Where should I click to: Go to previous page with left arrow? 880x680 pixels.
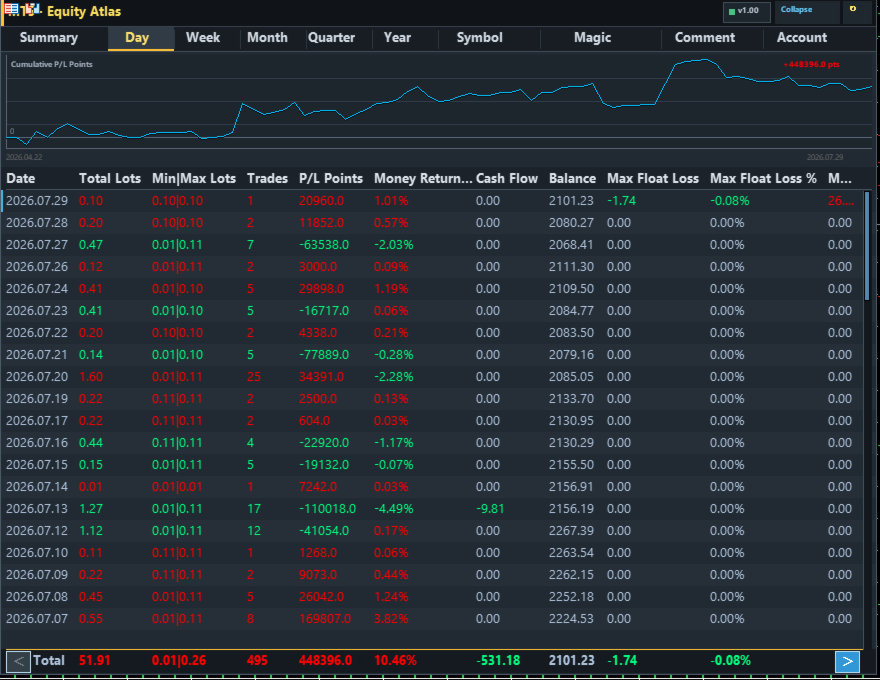click(x=19, y=661)
